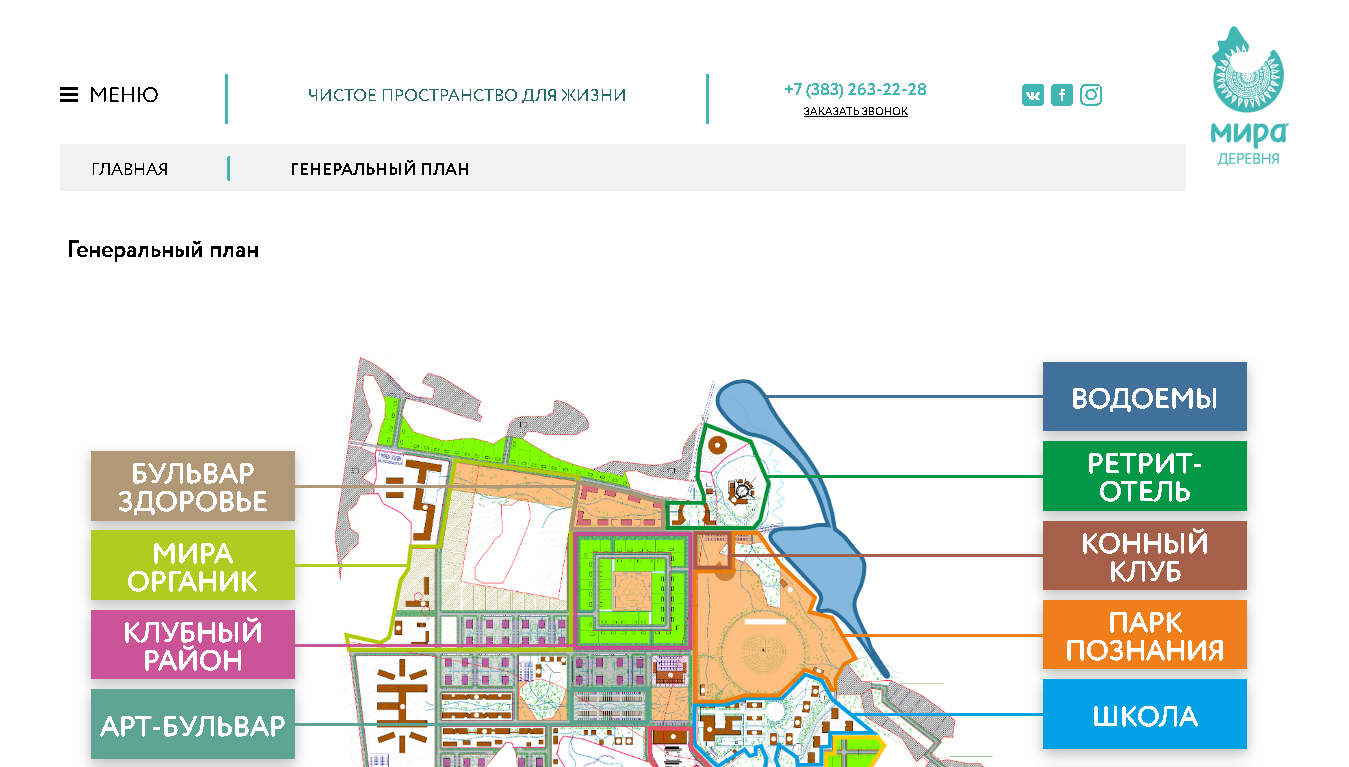
Task: Select the БУЛЬВАР ЗДОРОВЬЕ map label
Action: click(193, 486)
